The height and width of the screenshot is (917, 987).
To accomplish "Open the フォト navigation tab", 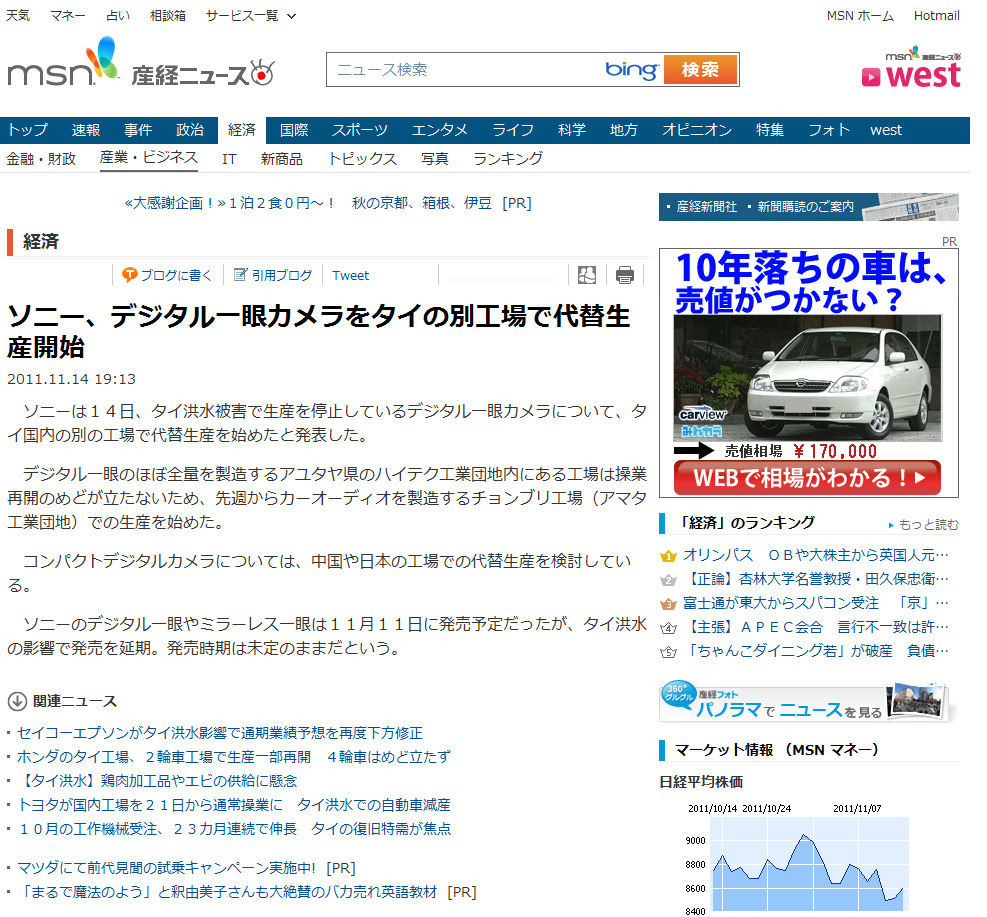I will pyautogui.click(x=828, y=130).
